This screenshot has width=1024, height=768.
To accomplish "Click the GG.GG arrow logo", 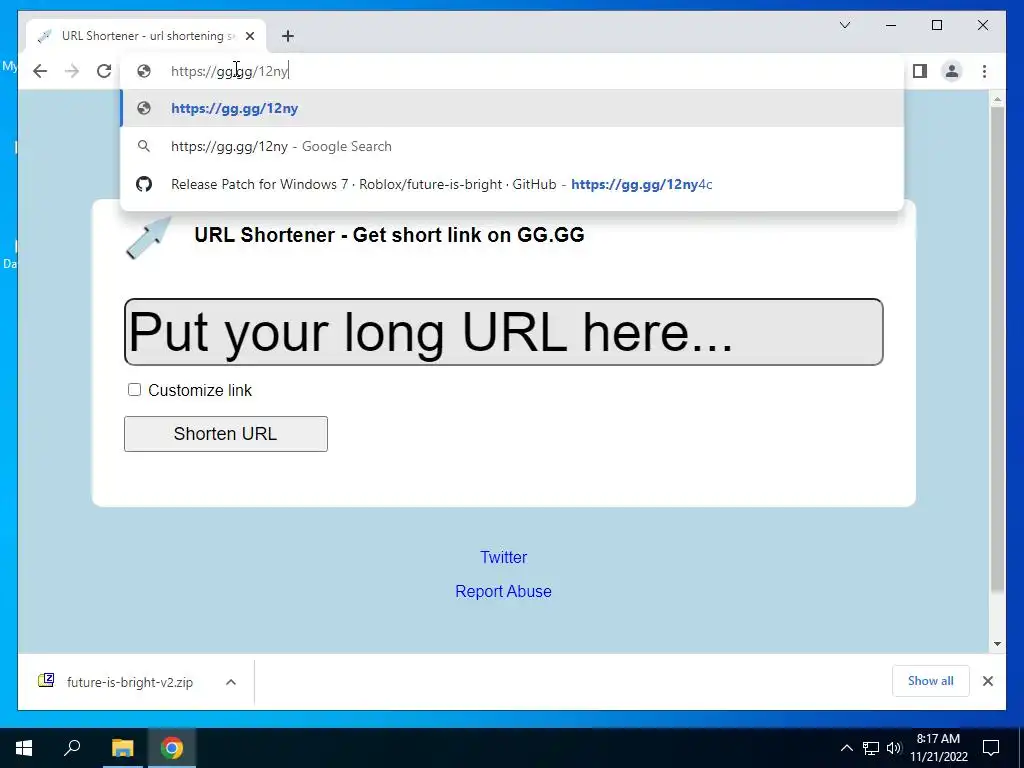I will tap(149, 238).
